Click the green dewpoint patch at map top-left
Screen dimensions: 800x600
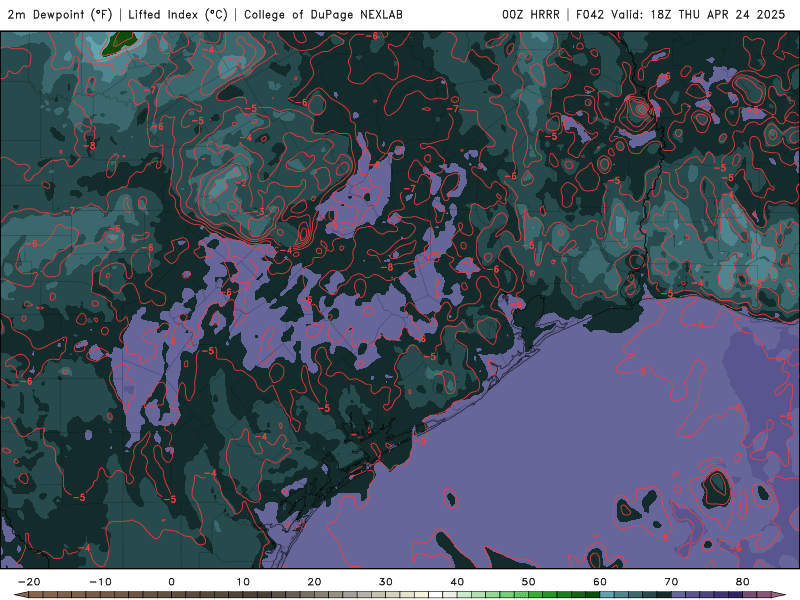(x=117, y=43)
